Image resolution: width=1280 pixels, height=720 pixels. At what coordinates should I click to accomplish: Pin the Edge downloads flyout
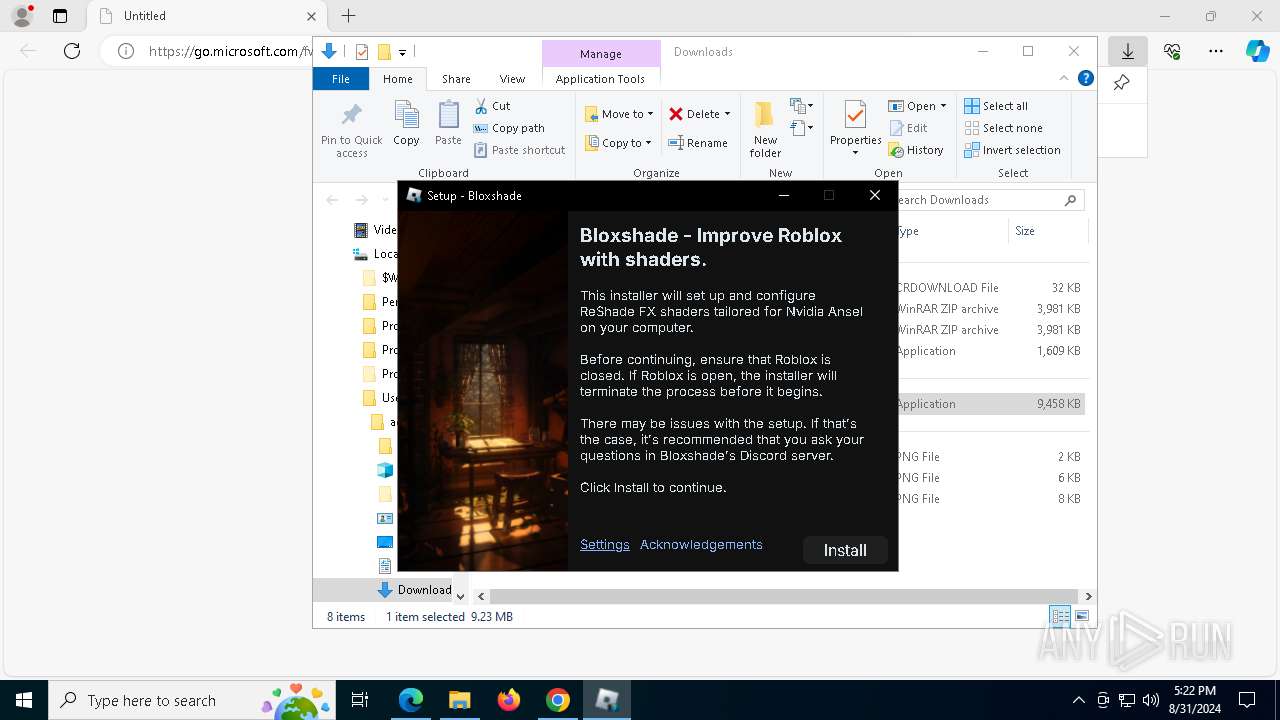click(x=1121, y=83)
